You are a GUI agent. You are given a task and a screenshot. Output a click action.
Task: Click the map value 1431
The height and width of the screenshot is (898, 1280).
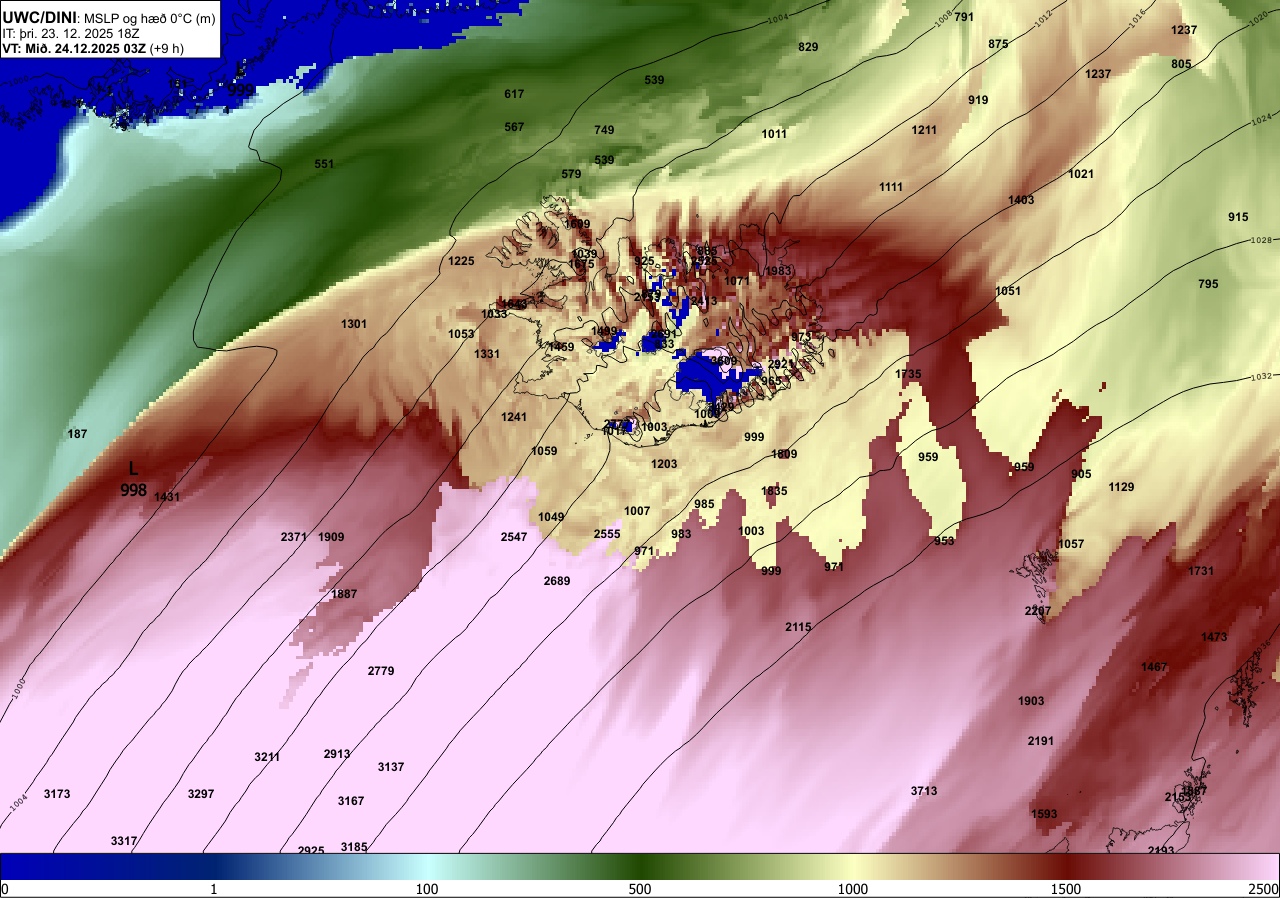click(167, 497)
